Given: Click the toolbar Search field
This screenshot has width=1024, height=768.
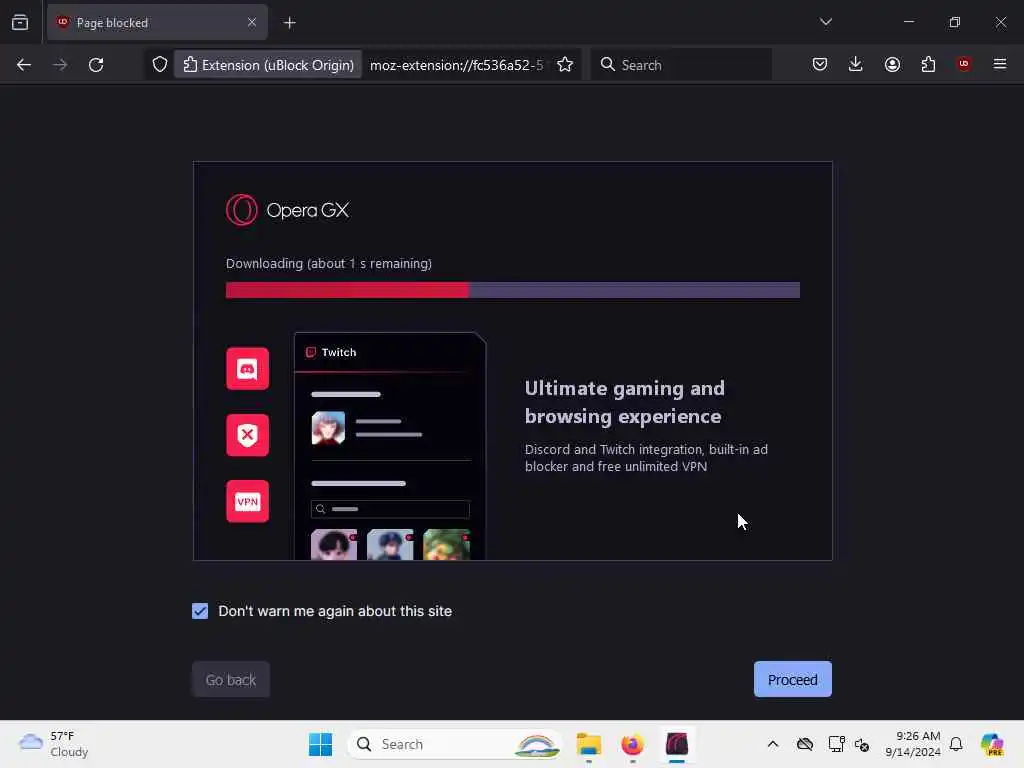Looking at the screenshot, I should (681, 65).
